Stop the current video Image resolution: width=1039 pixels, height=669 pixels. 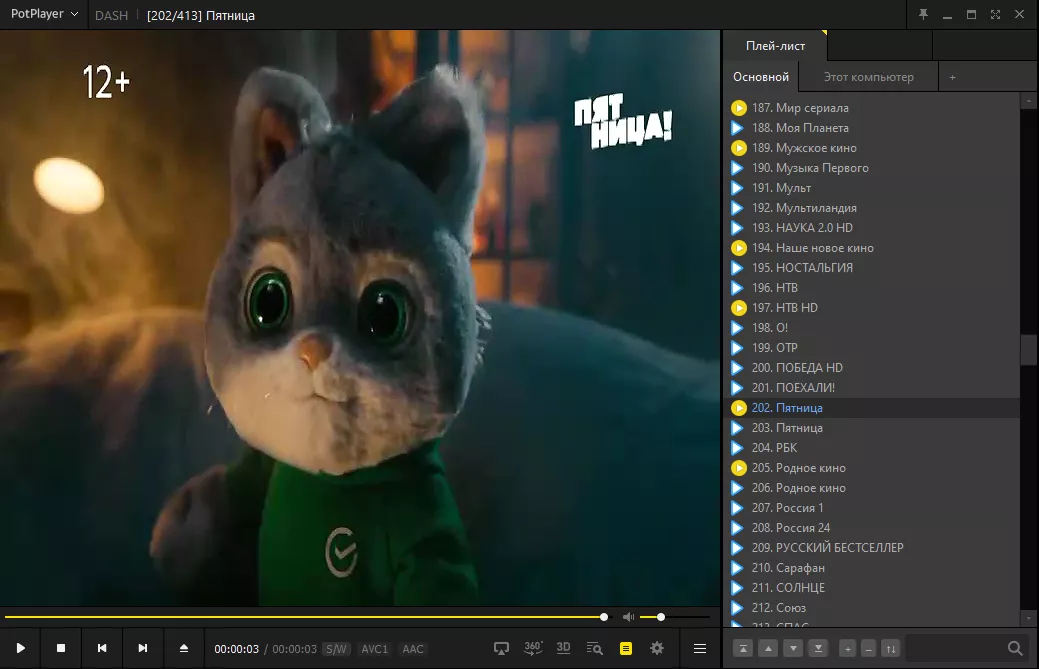point(61,648)
